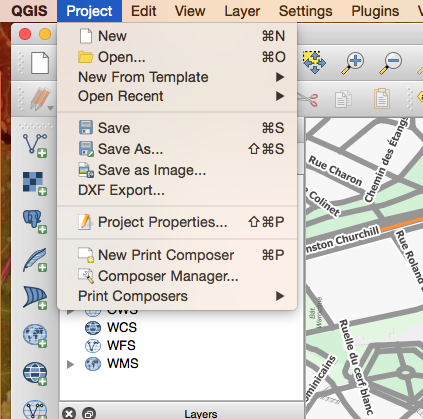Open the Settings menu
The height and width of the screenshot is (419, 423).
[306, 11]
